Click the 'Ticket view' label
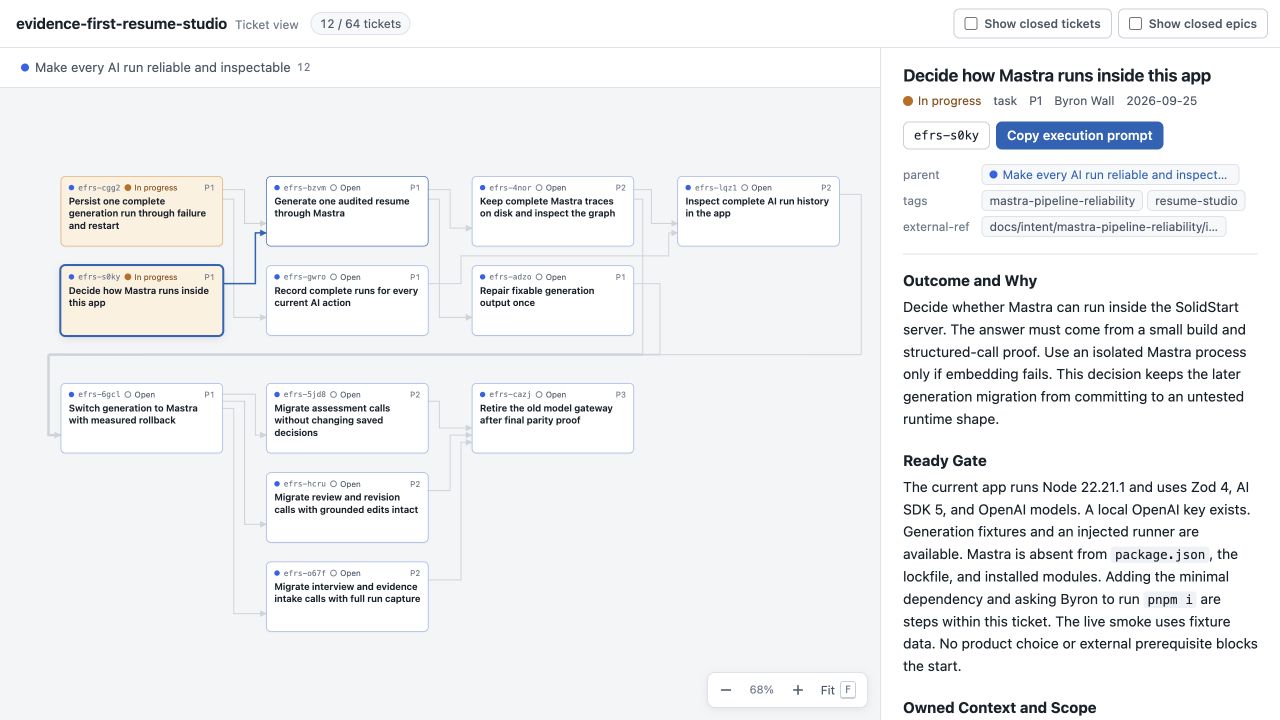 click(267, 24)
